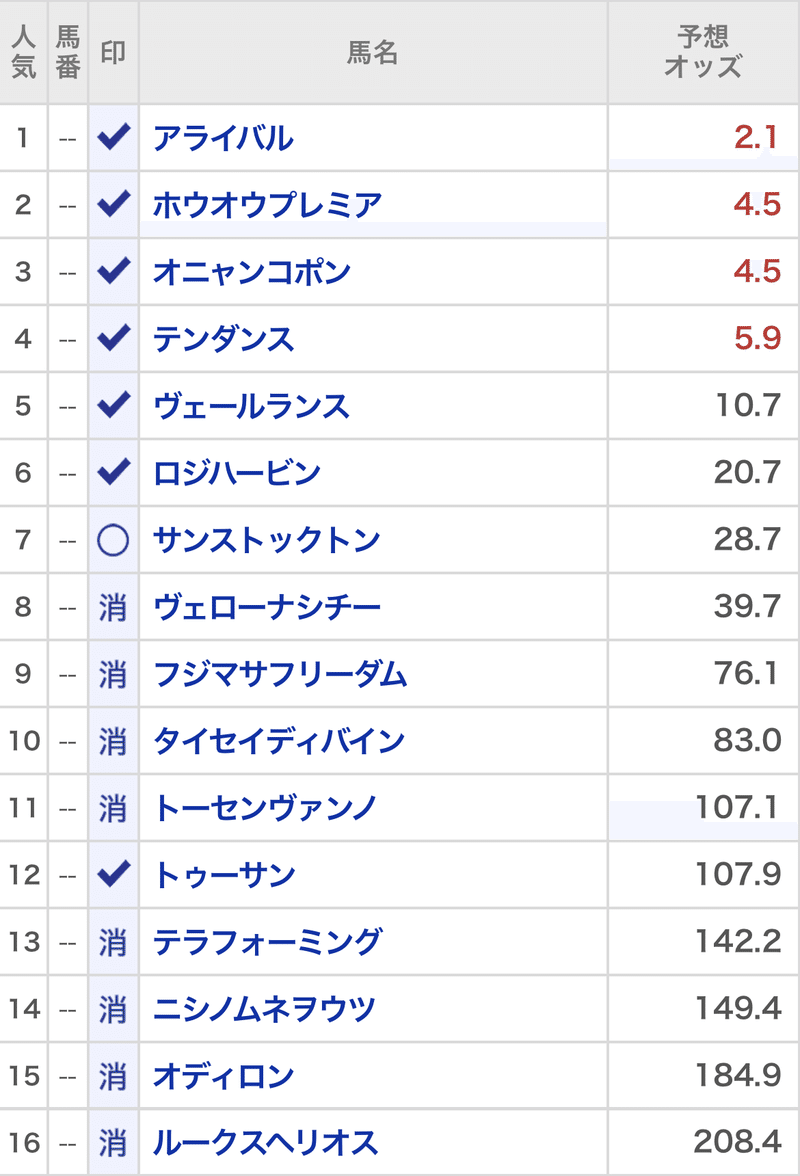Viewport: 800px width, 1176px height.
Task: Click the 消 mark for タイセイディバイン
Action: point(113,741)
